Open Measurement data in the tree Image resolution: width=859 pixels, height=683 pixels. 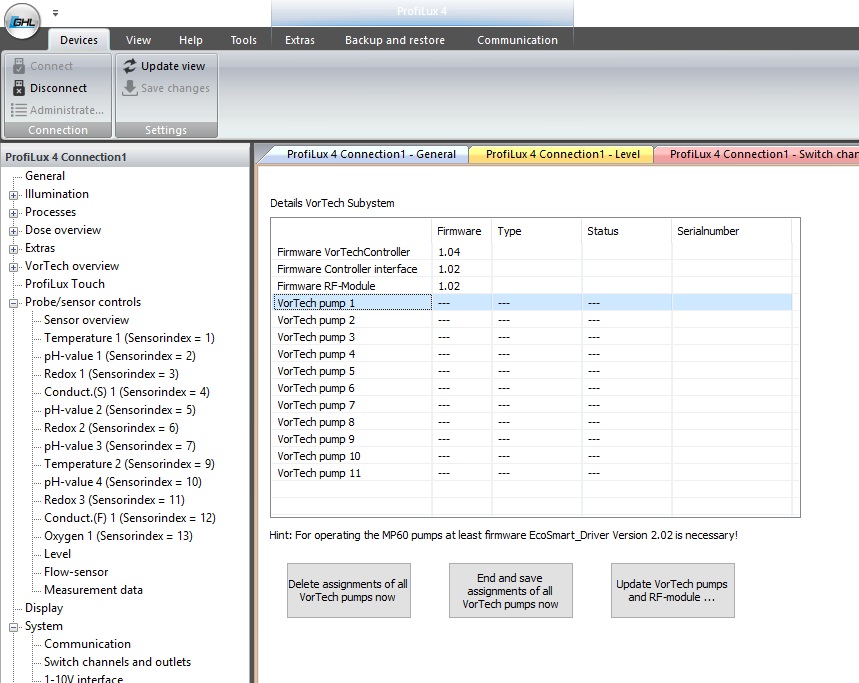93,590
